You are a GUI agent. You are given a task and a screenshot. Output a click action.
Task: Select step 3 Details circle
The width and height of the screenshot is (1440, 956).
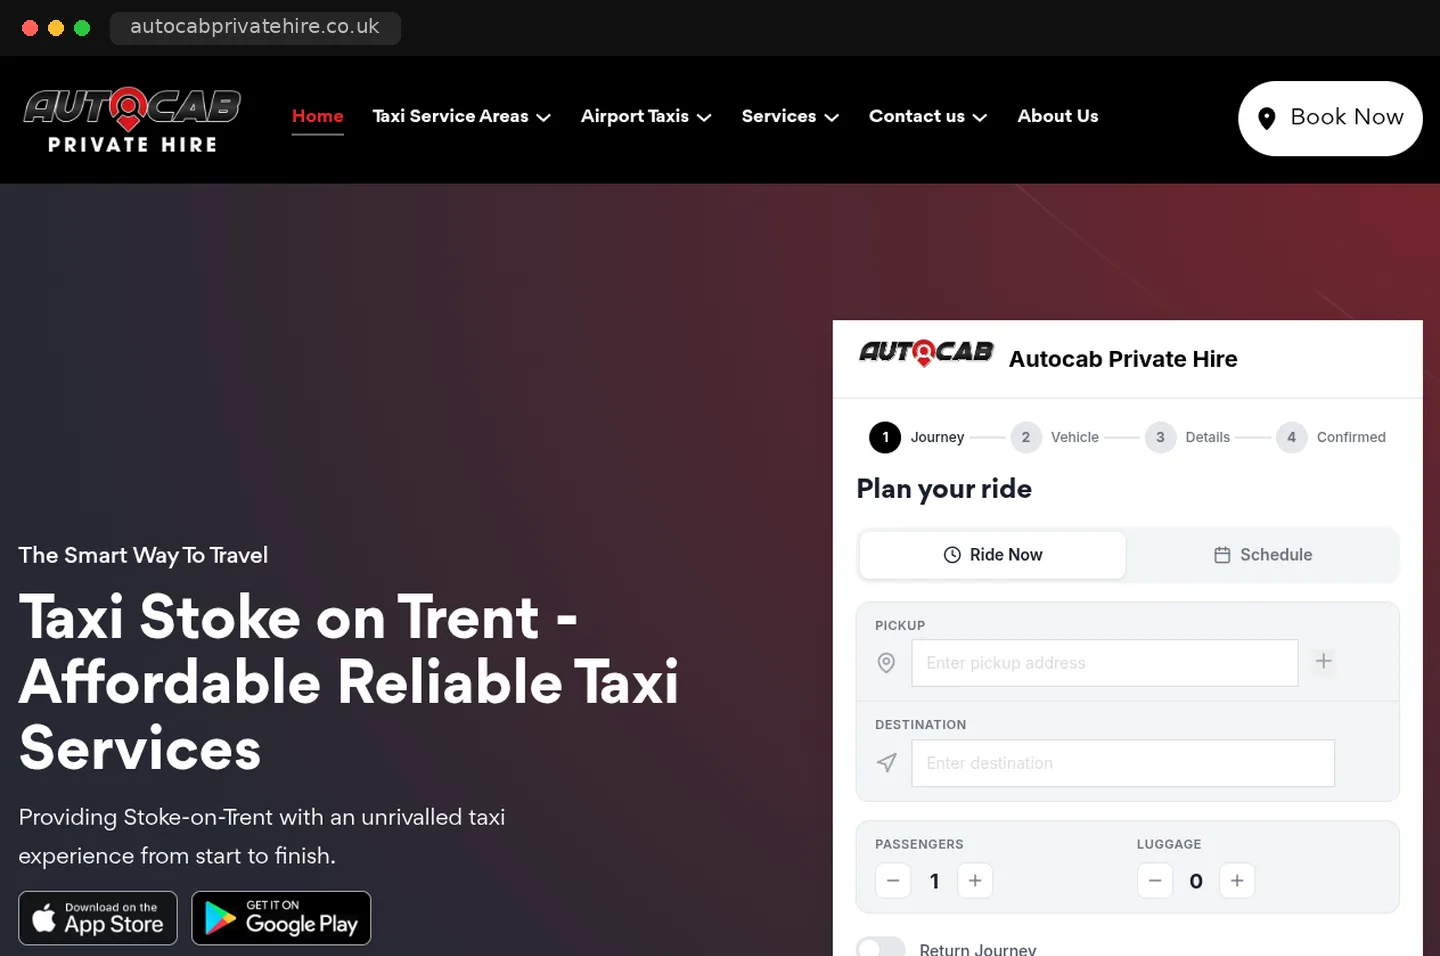(x=1160, y=437)
